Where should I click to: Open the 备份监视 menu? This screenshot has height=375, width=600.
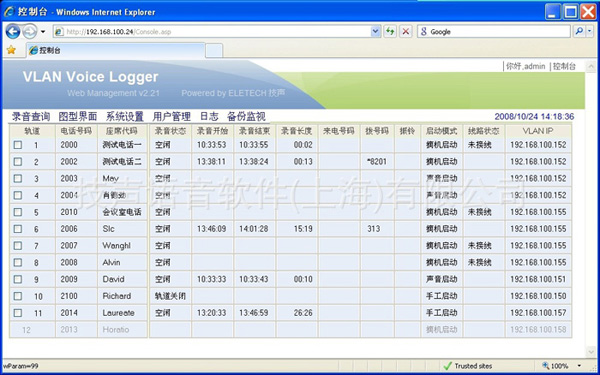tap(246, 116)
